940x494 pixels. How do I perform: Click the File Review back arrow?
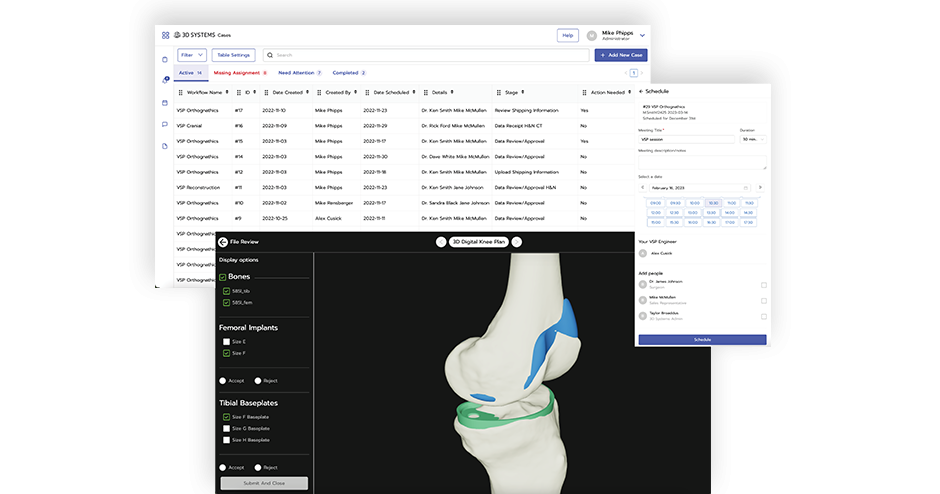point(223,242)
